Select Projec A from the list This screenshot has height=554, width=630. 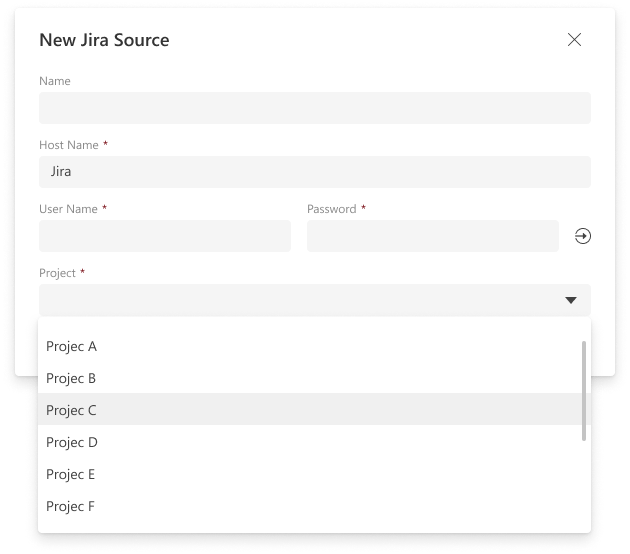72,347
